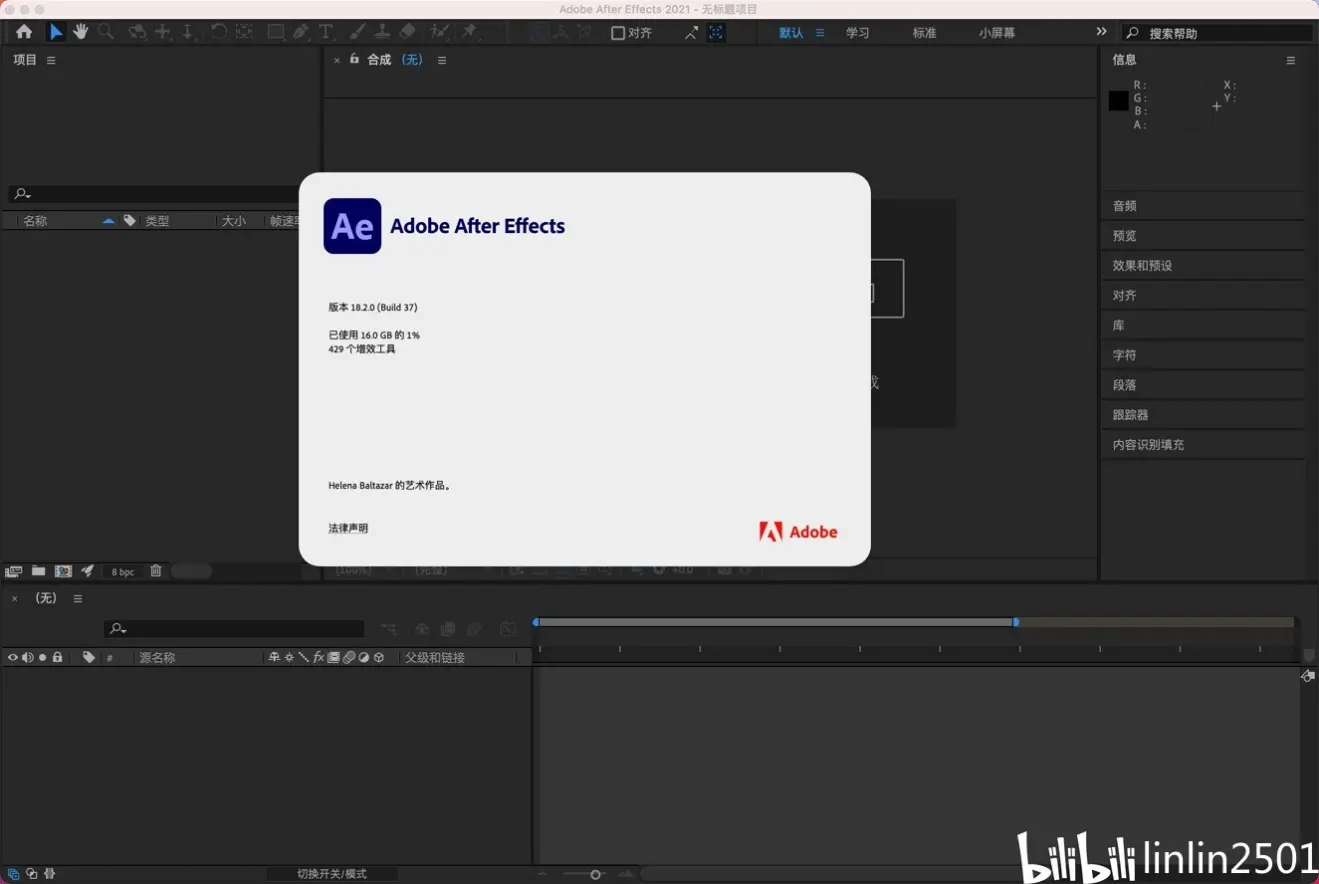Image resolution: width=1319 pixels, height=884 pixels.
Task: Select the Rotation tool
Action: (x=218, y=32)
